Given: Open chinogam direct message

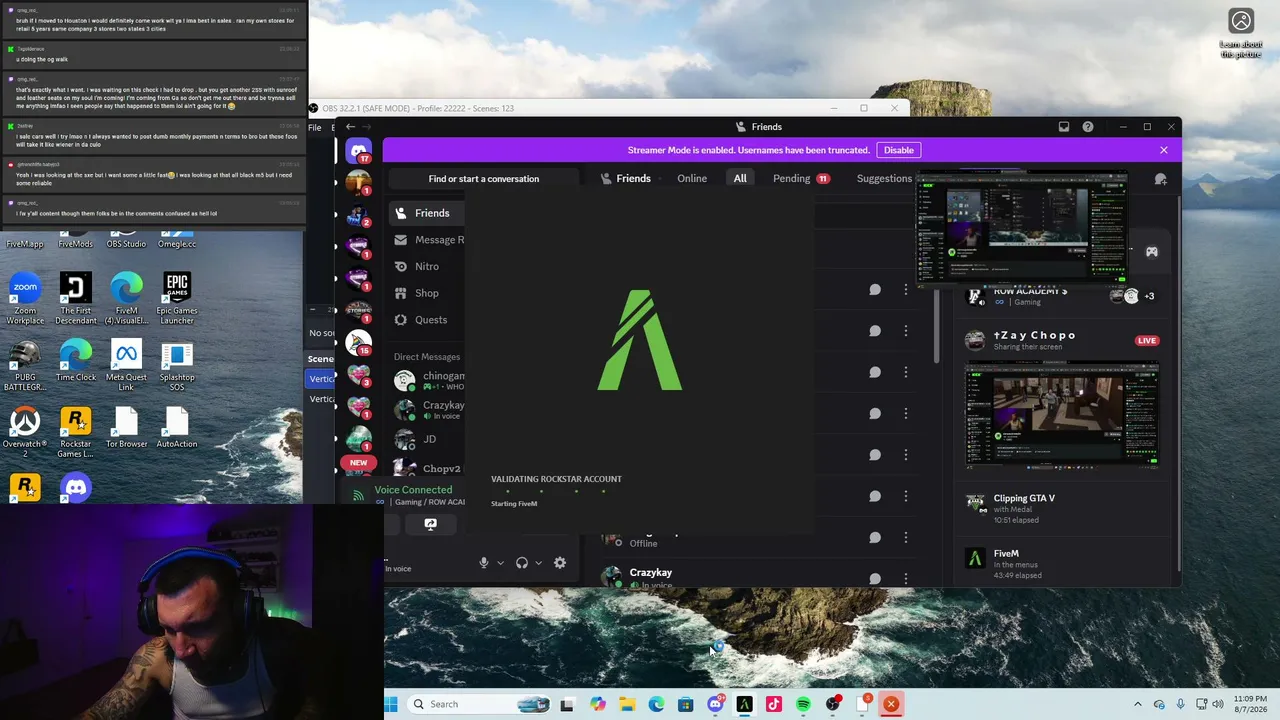Looking at the screenshot, I should (428, 380).
